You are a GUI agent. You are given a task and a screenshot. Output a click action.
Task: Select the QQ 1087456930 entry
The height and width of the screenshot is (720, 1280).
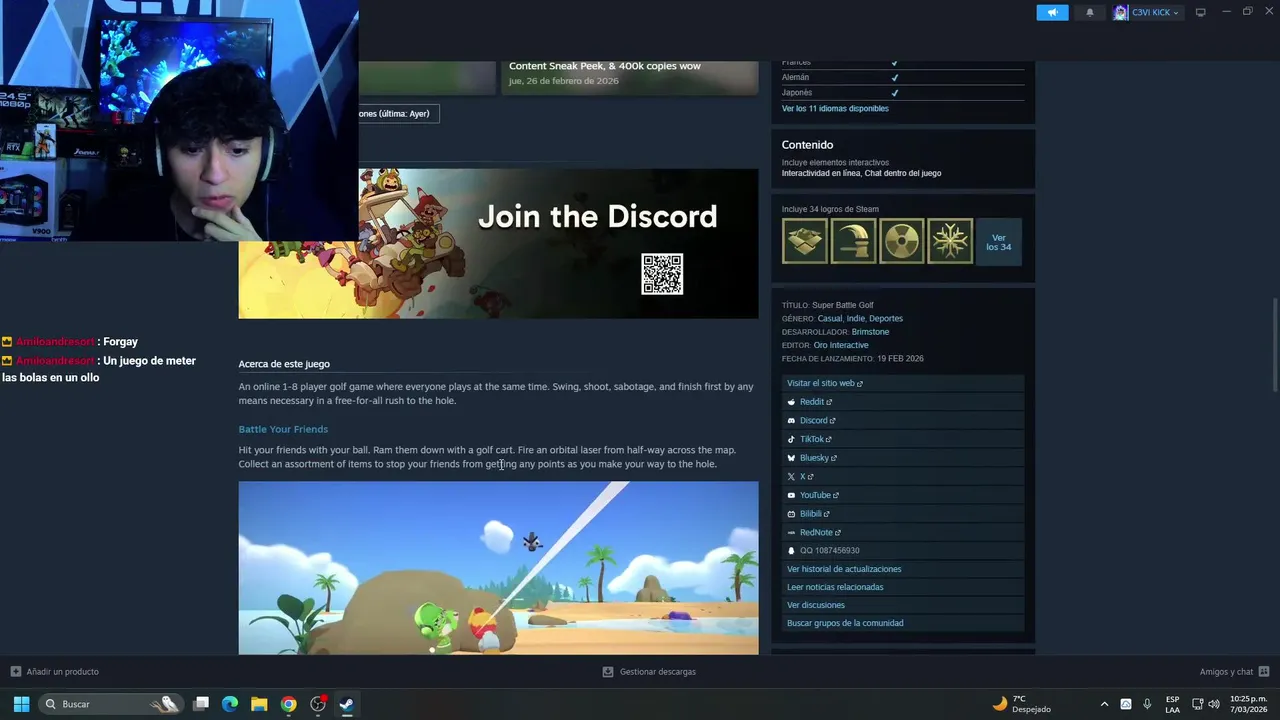903,550
